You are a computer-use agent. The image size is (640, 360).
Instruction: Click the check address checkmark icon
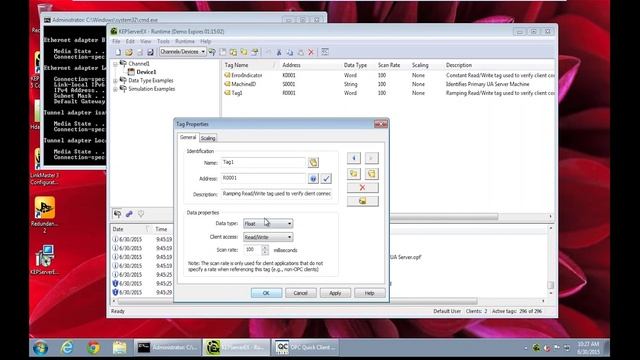326,178
